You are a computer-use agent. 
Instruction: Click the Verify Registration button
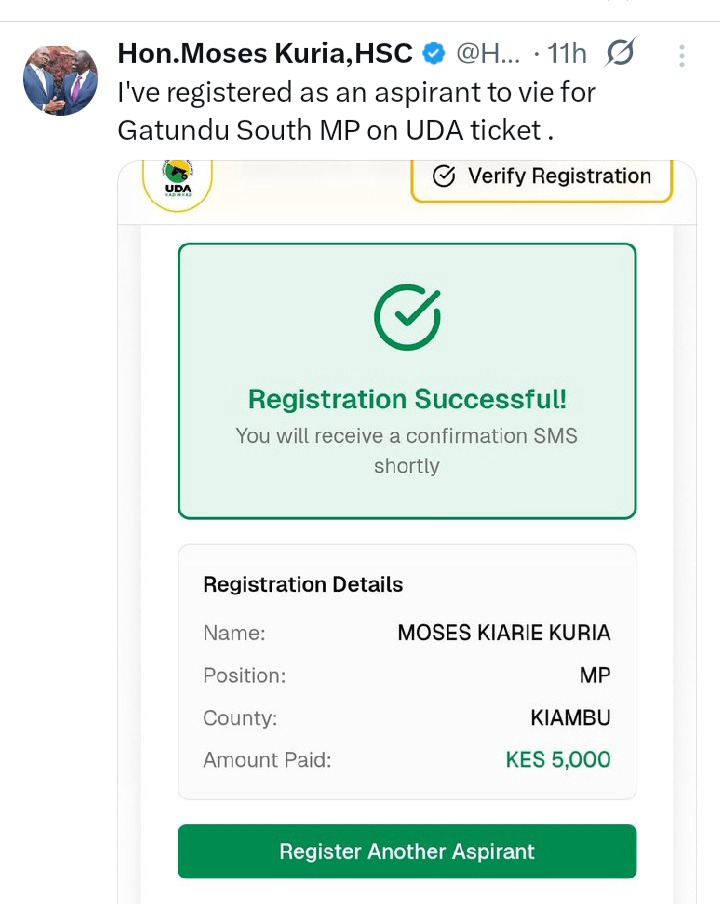(x=541, y=177)
